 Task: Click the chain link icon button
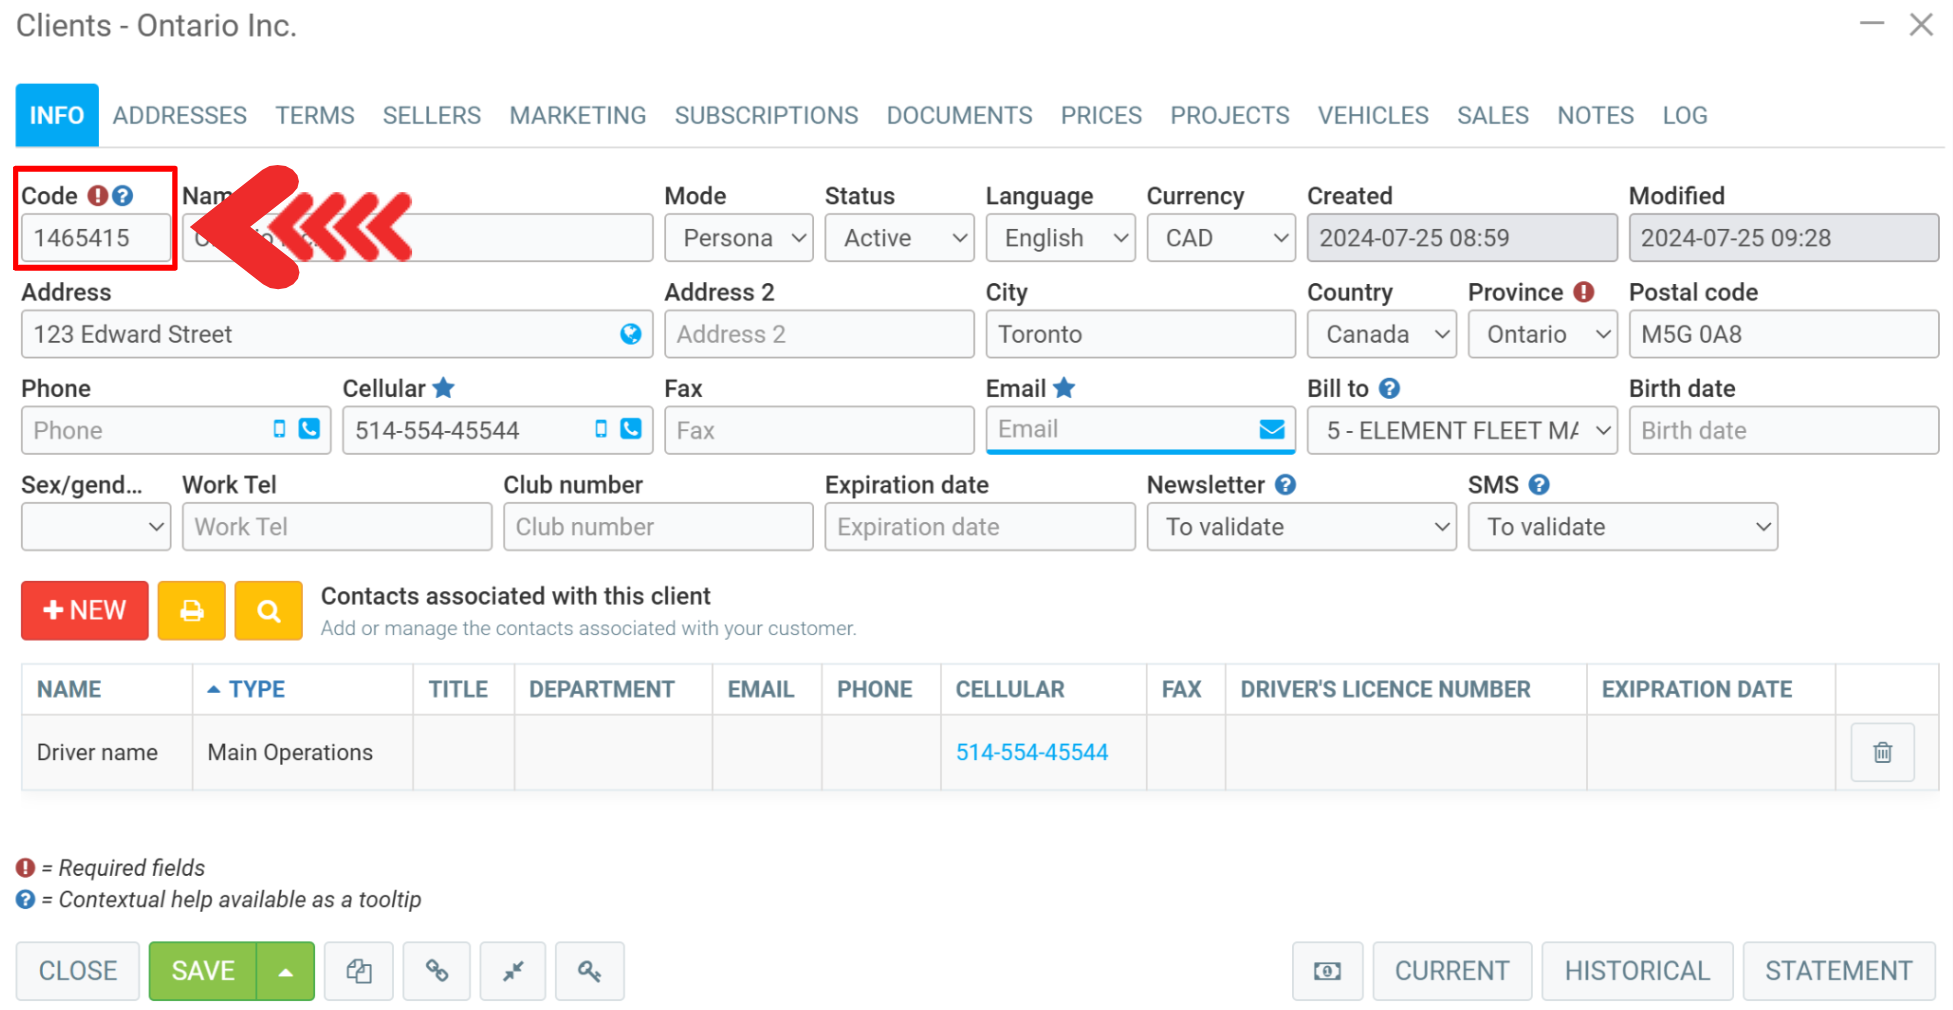436,971
